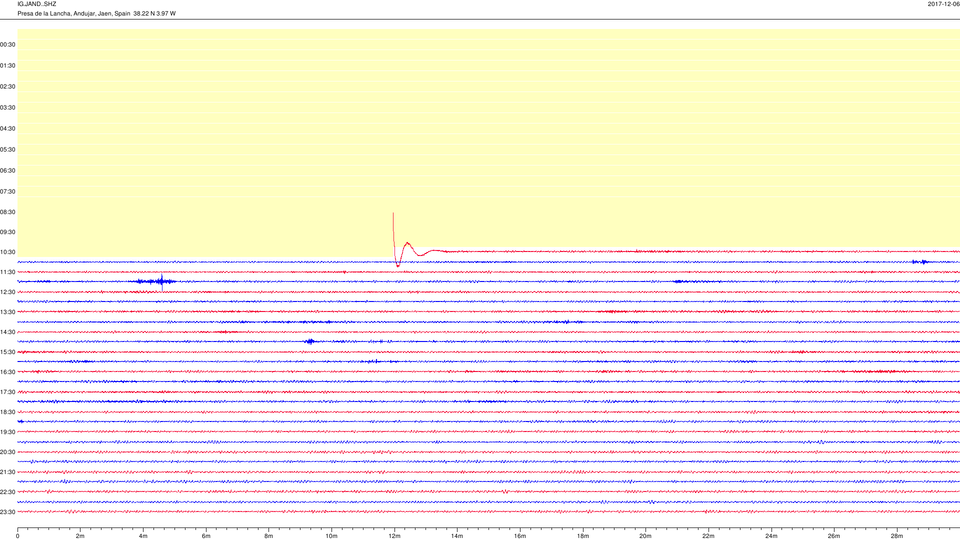
Task: Click the 6m tick label on the axis
Action: coord(206,536)
